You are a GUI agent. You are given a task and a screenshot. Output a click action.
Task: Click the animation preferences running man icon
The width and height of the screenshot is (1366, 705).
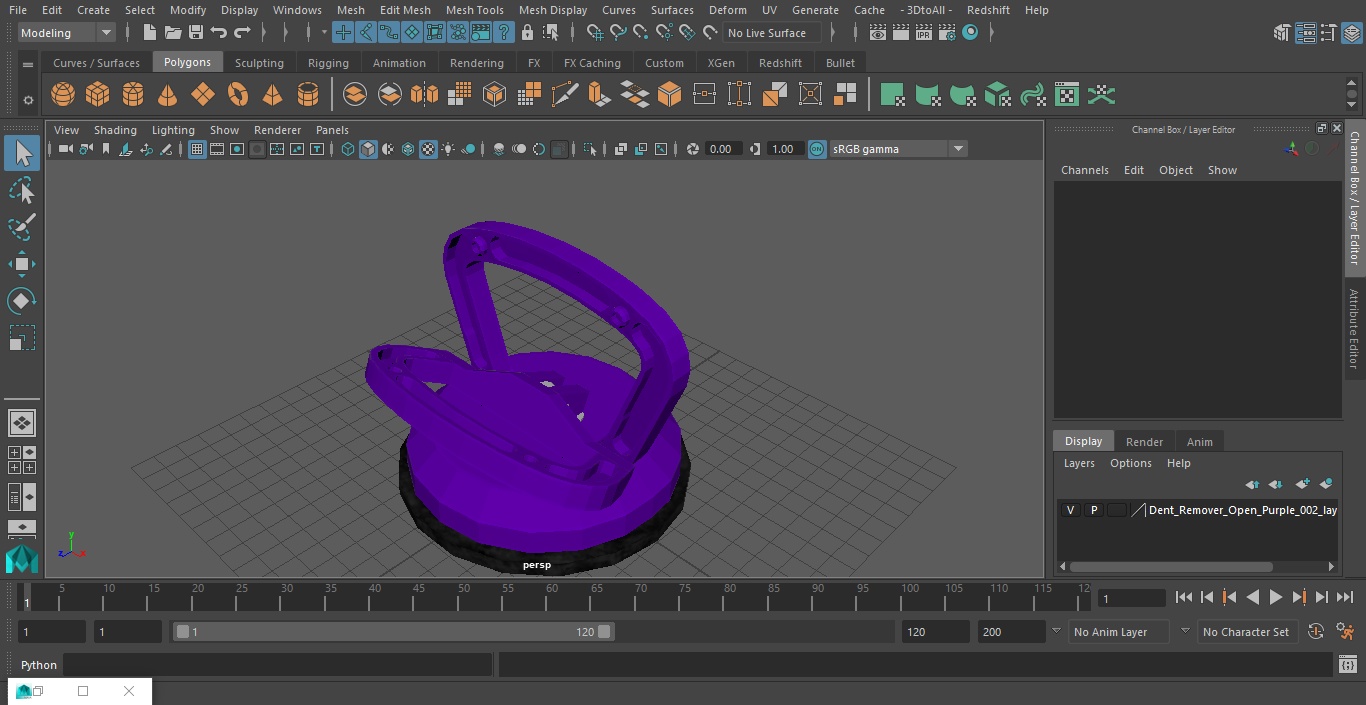click(x=1346, y=632)
